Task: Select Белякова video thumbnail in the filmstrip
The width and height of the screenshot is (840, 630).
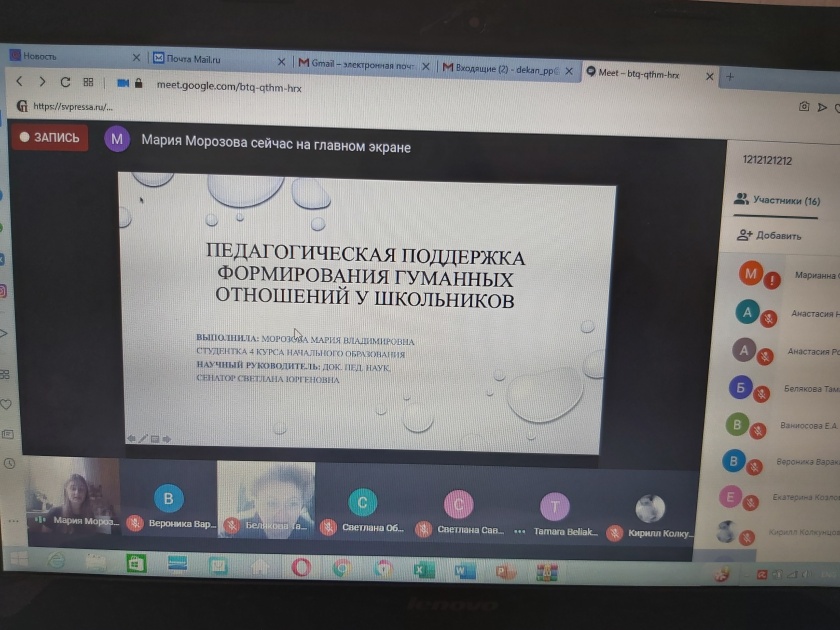Action: pos(266,500)
